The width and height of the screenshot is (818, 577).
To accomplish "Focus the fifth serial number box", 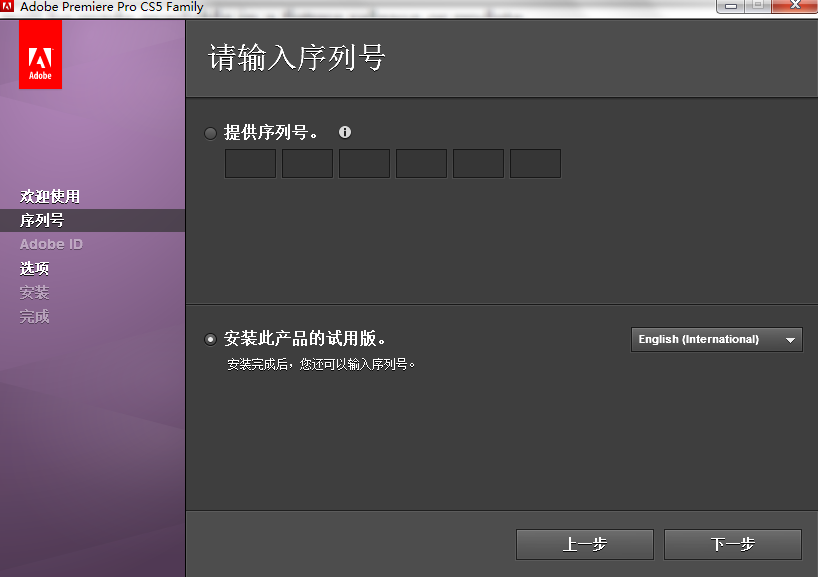I will [x=478, y=163].
